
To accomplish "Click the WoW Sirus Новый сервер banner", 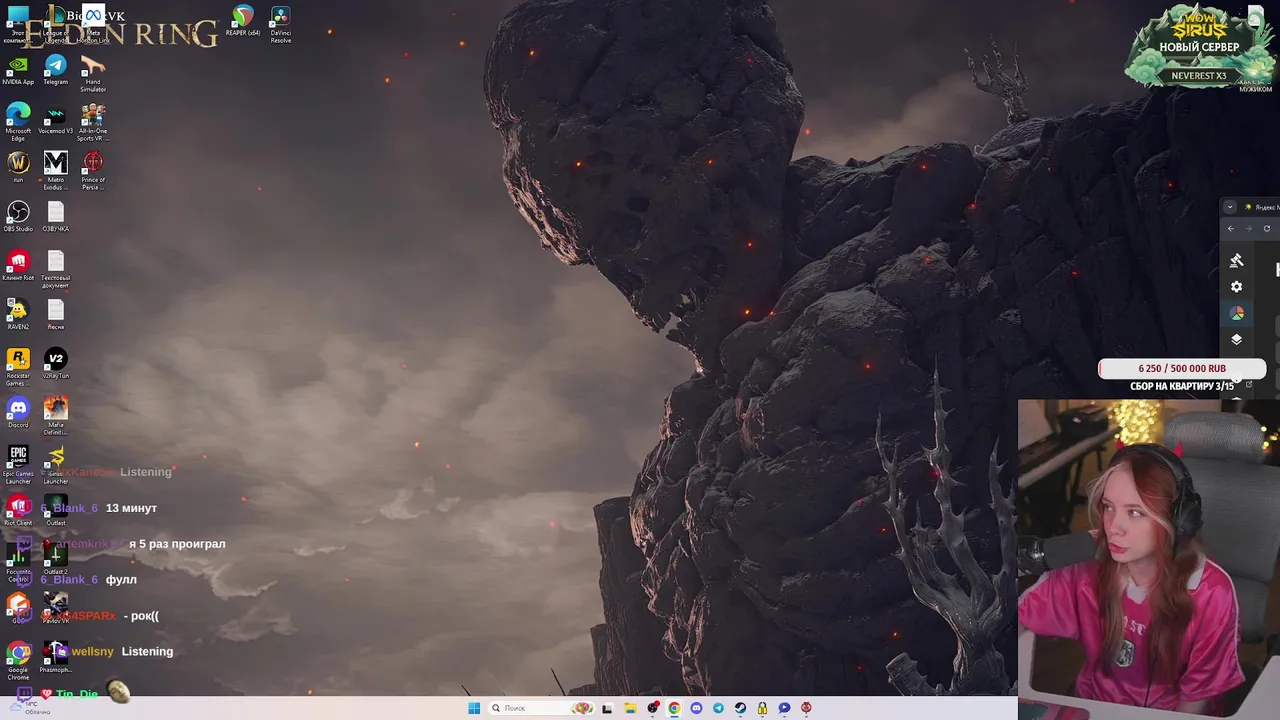I will pos(1199,47).
